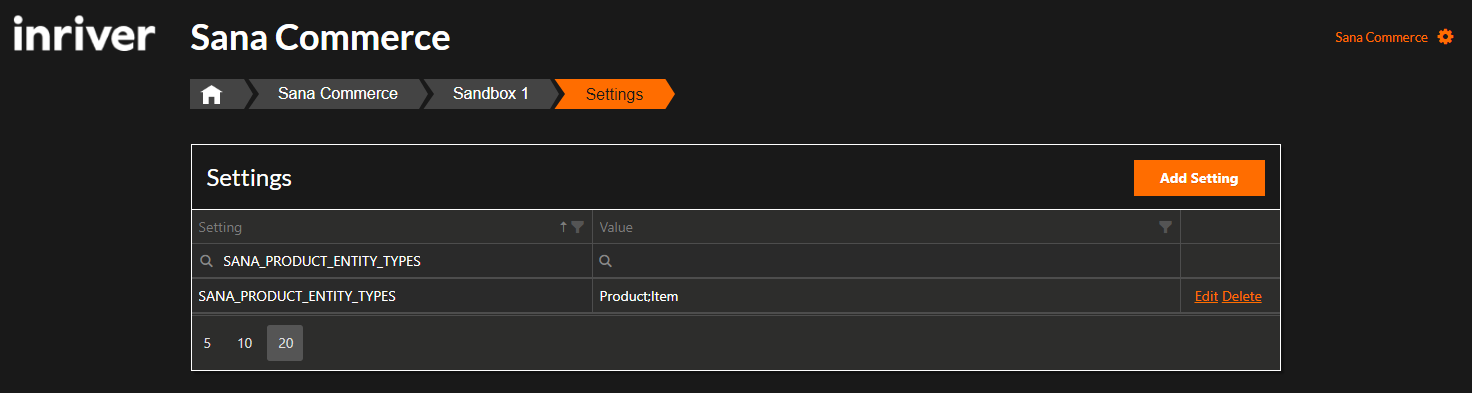Click the sort arrow in Setting column header

click(x=563, y=227)
